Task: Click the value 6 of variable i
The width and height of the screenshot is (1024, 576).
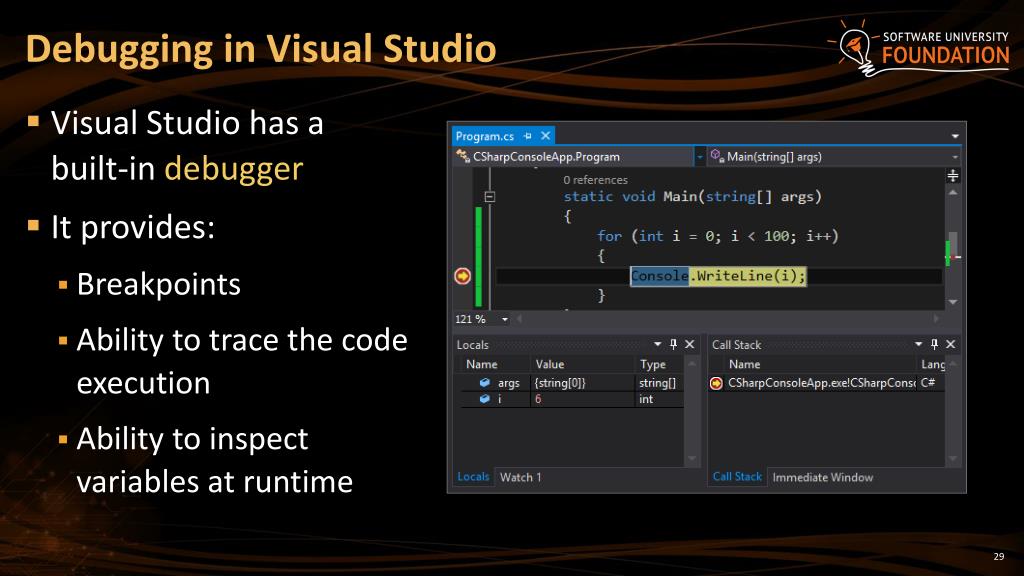Action: (538, 399)
